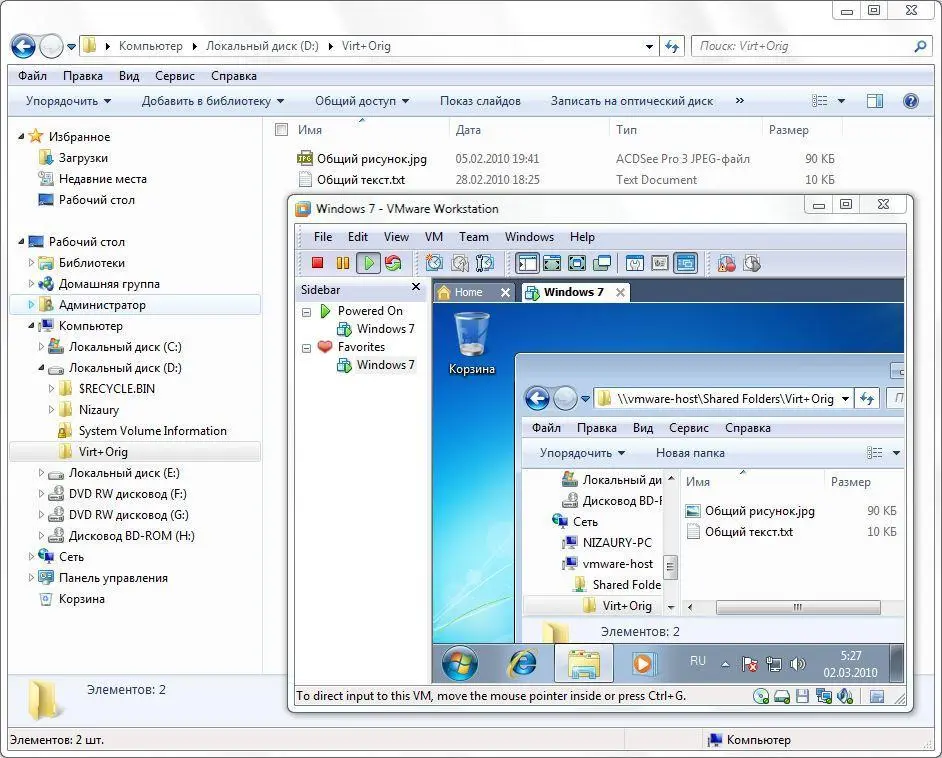Open Добавить в библиотеку dropdown
The height and width of the screenshot is (758, 942).
coord(213,101)
